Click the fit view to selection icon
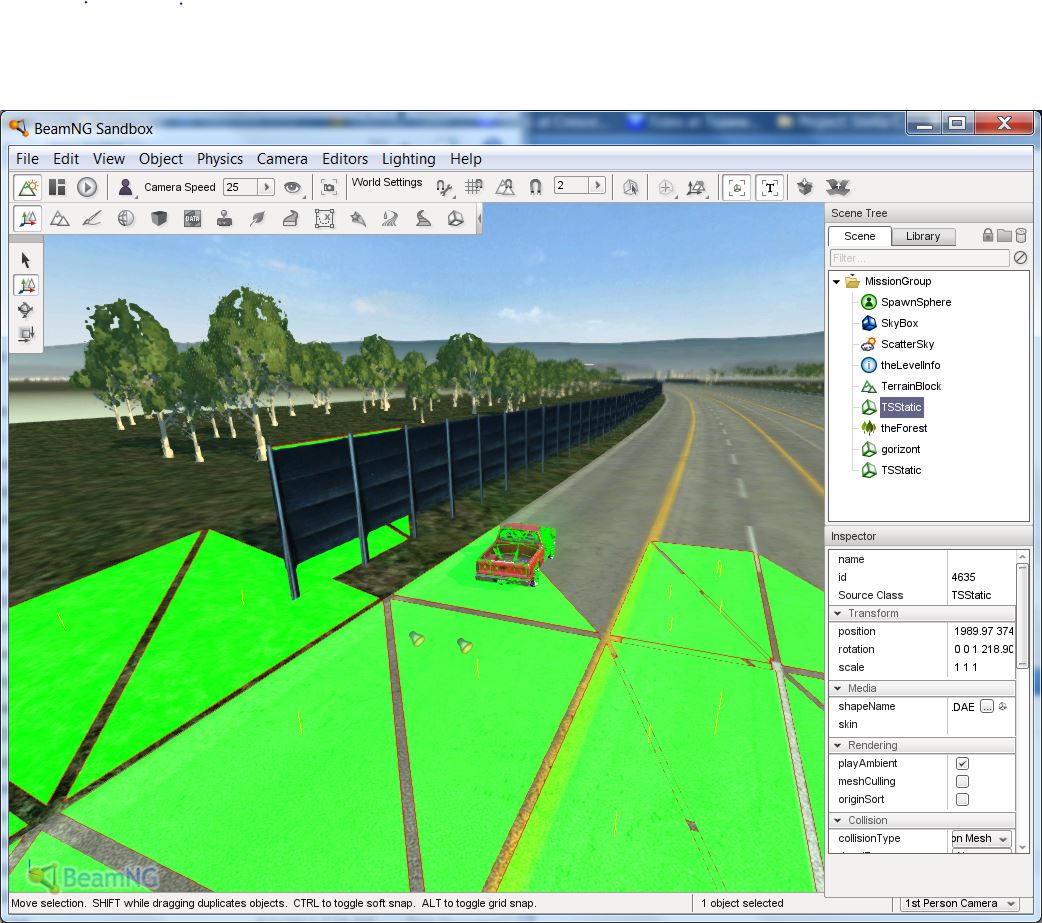The height and width of the screenshot is (923, 1042). (x=329, y=187)
